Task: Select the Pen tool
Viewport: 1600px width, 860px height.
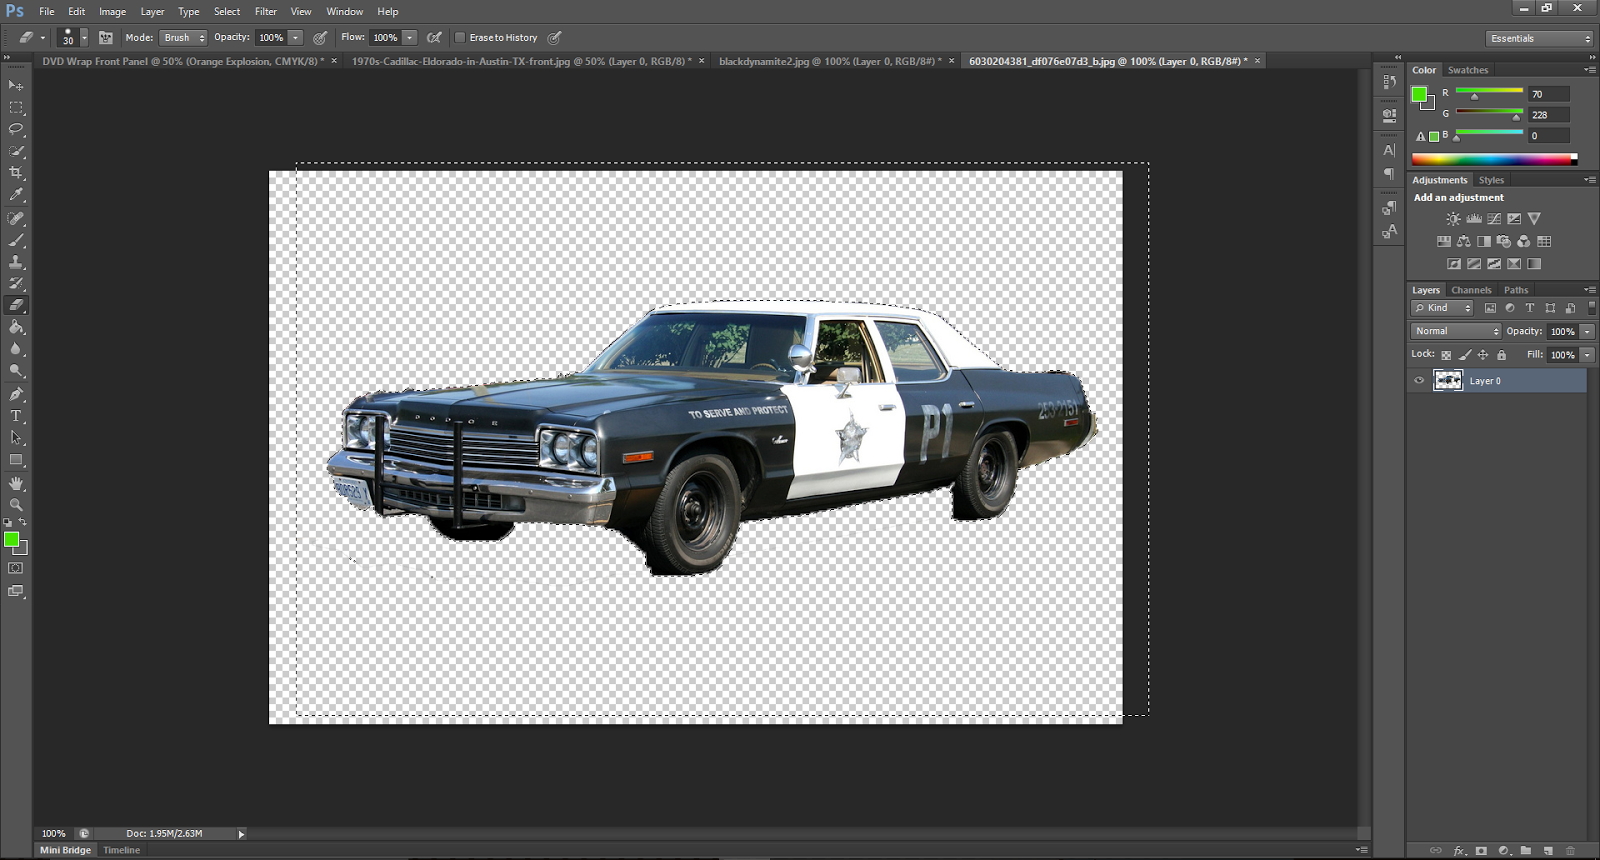Action: click(16, 394)
